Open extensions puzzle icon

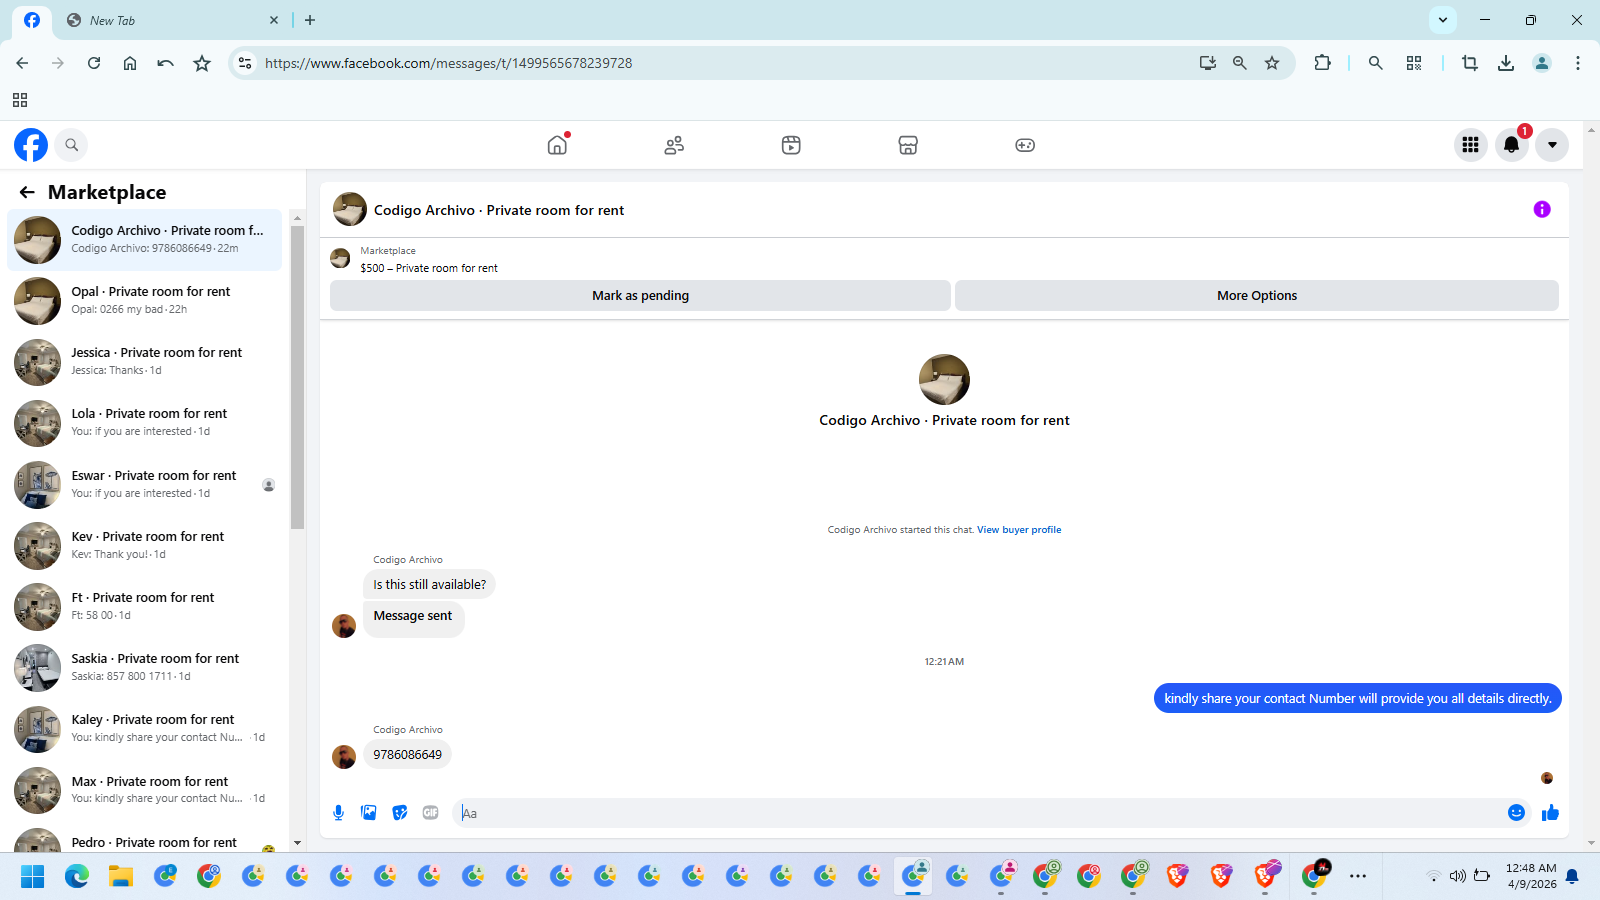pyautogui.click(x=1322, y=63)
